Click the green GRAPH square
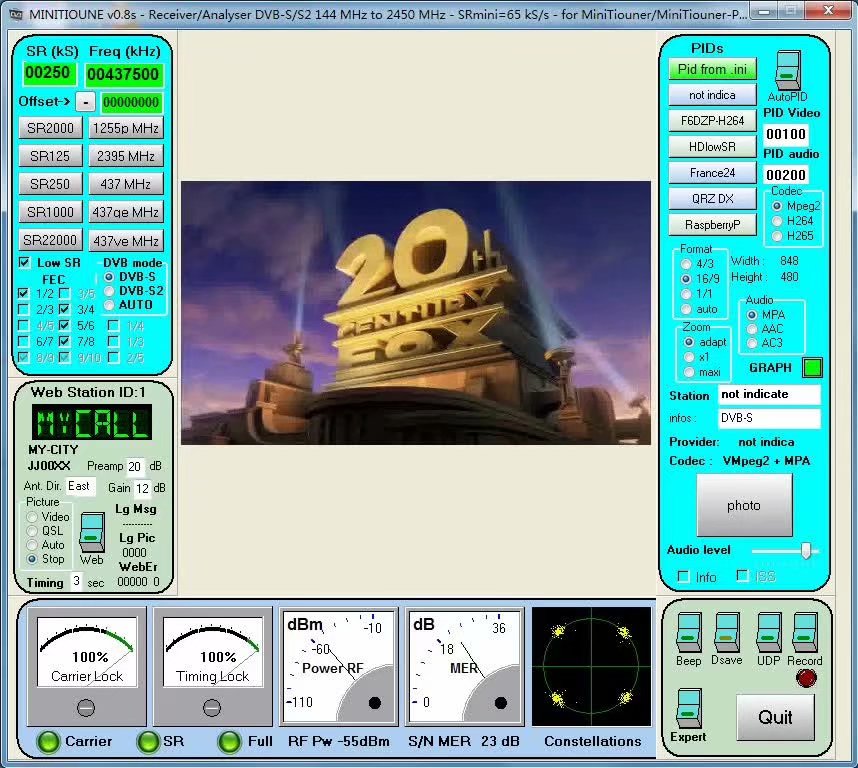The height and width of the screenshot is (768, 858). pos(812,368)
